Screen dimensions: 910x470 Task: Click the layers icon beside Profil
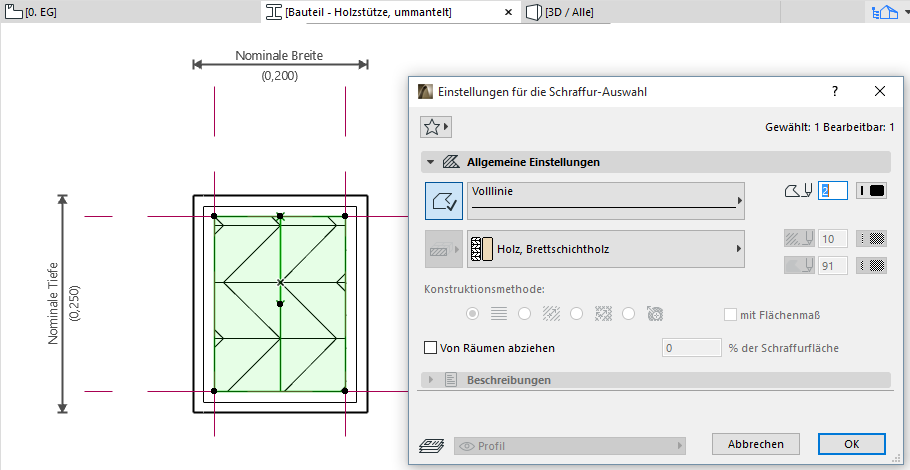coord(431,446)
